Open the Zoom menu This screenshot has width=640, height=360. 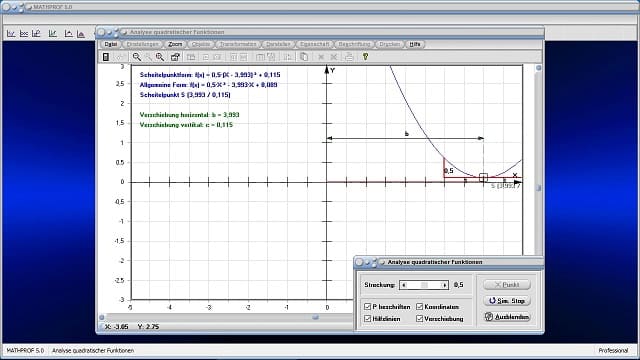(175, 44)
